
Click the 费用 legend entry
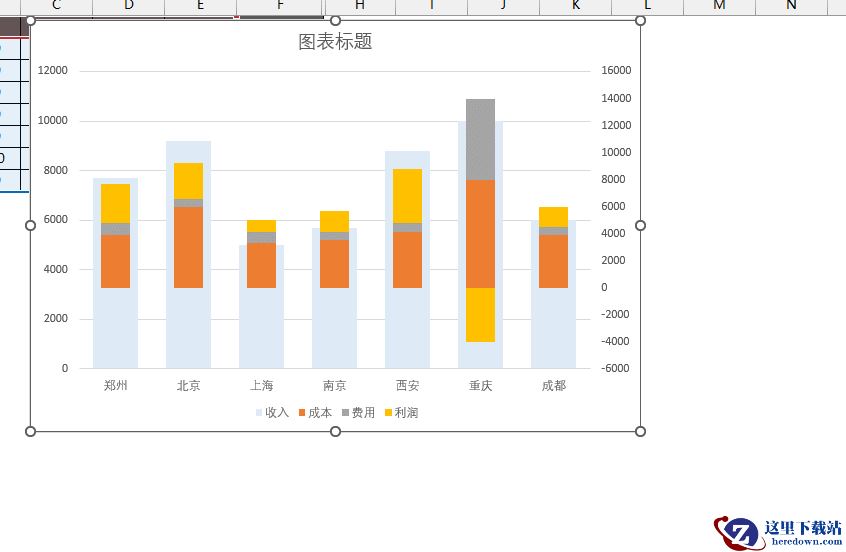(x=358, y=413)
